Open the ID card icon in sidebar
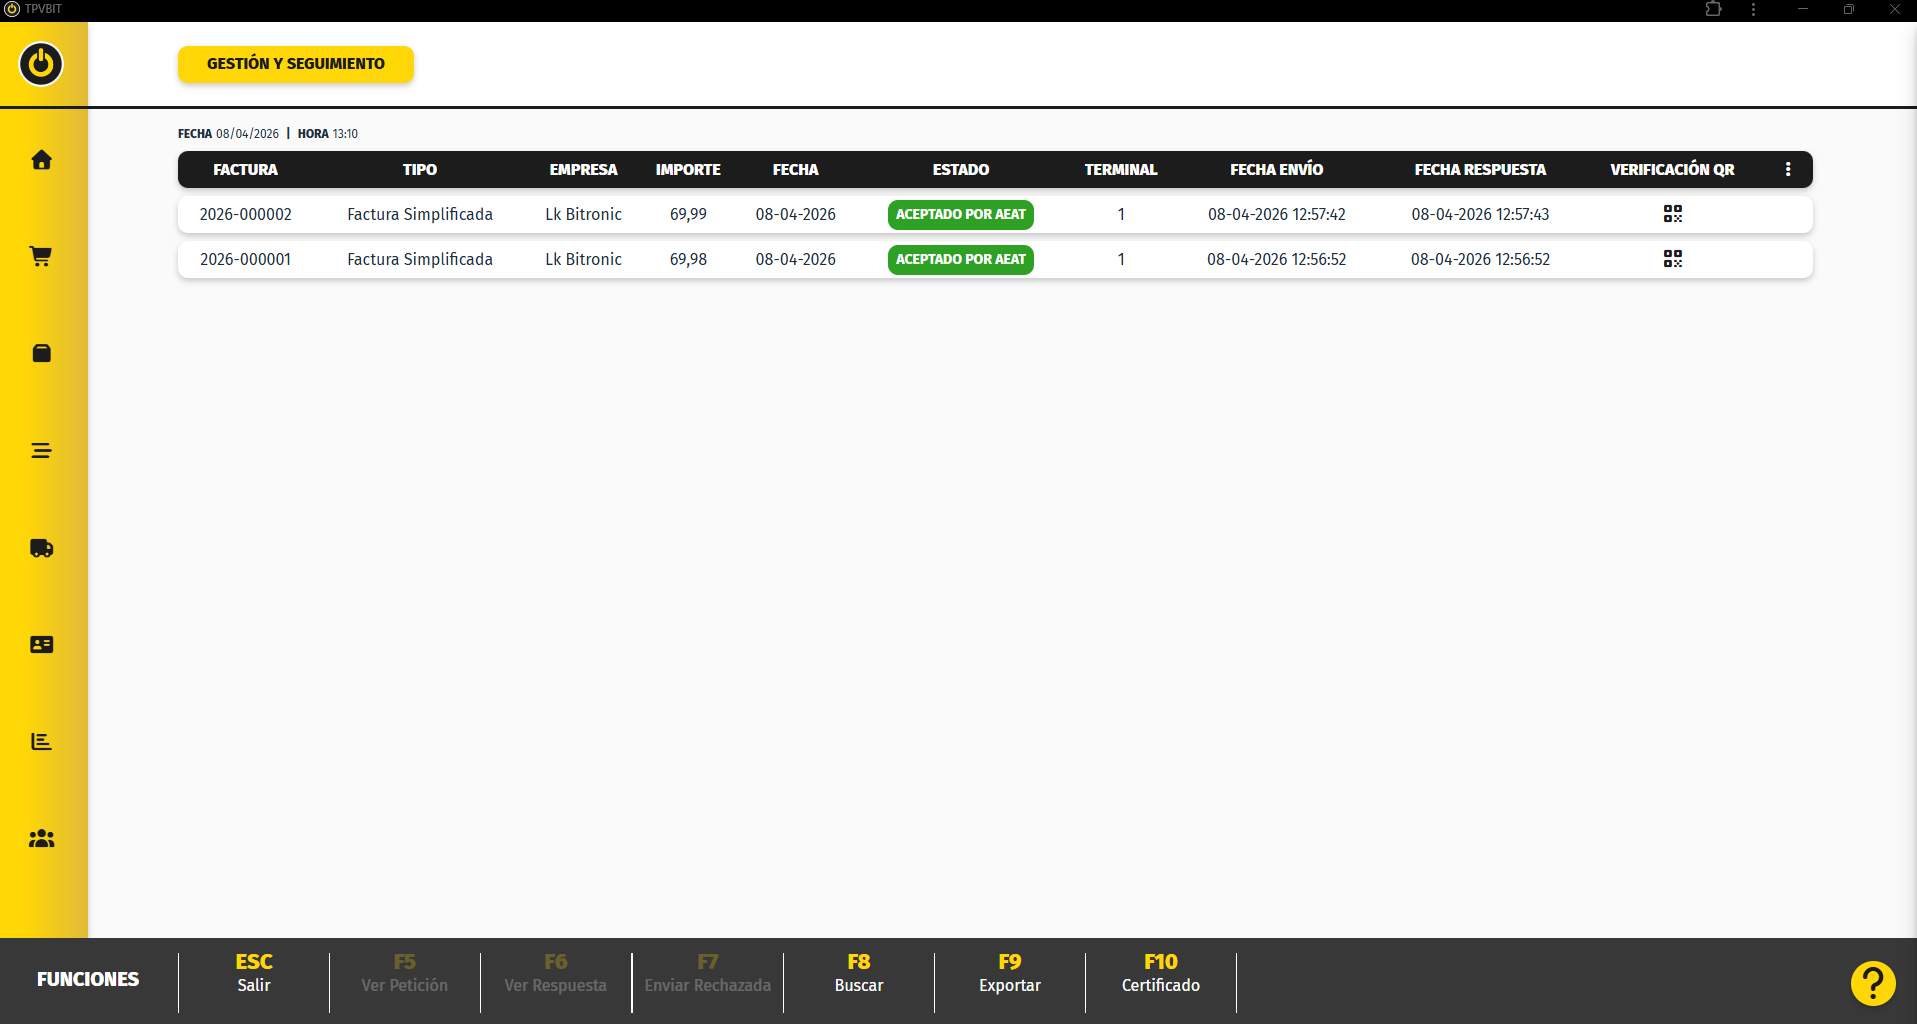The height and width of the screenshot is (1024, 1917). click(41, 645)
